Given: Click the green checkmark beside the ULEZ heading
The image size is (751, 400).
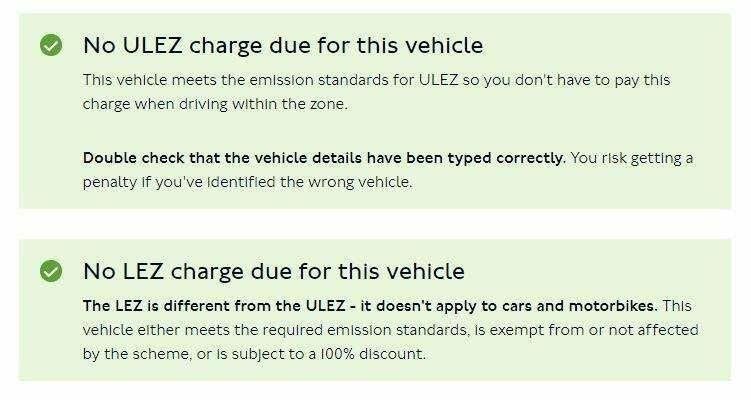Looking at the screenshot, I should coord(51,45).
